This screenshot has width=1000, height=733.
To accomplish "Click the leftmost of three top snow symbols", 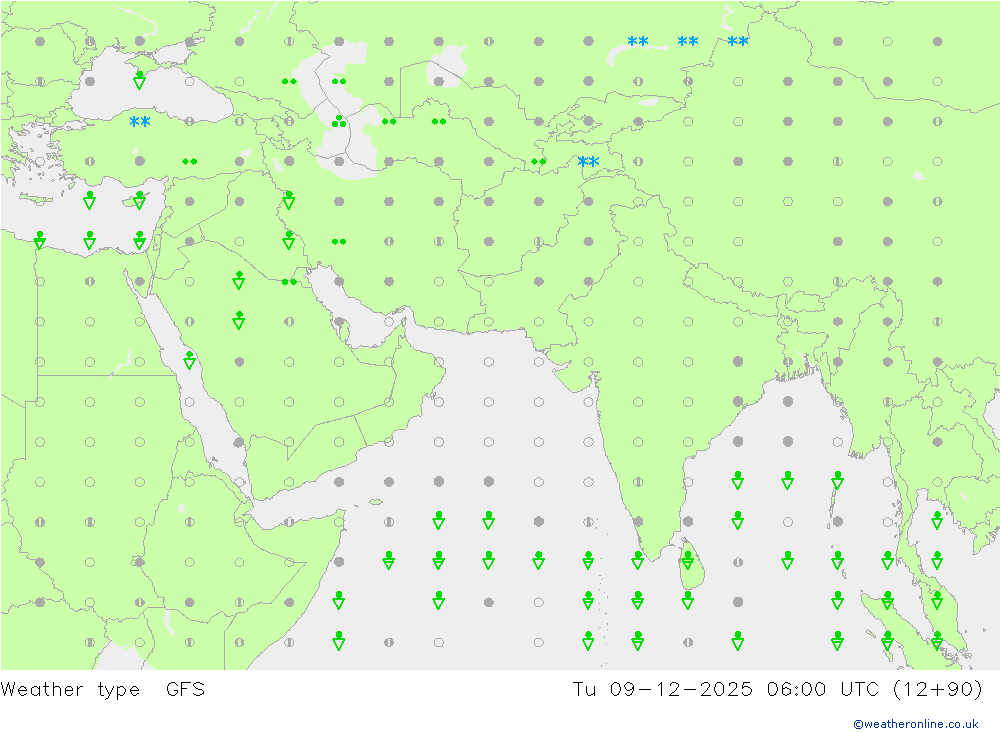I will click(x=638, y=42).
